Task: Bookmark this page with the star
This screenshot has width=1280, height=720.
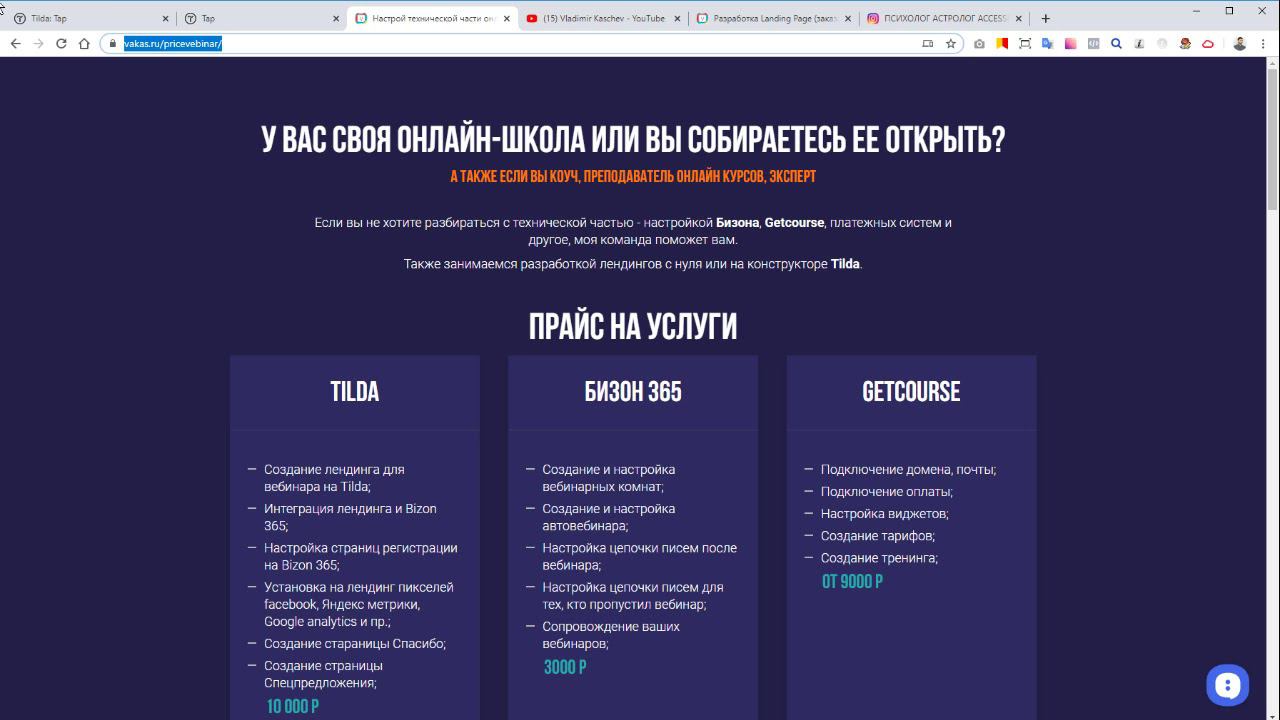Action: point(951,44)
